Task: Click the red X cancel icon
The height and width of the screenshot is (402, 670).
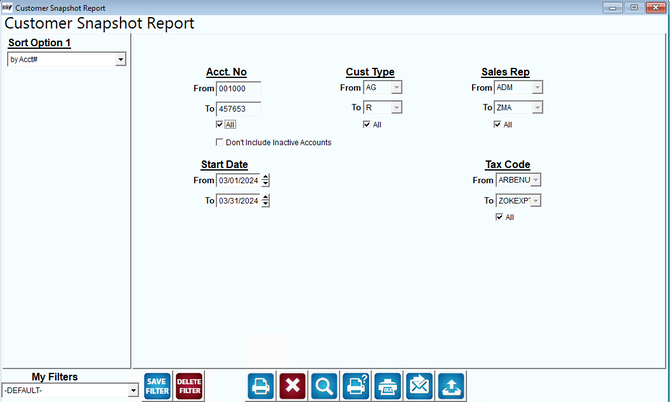Action: tap(293, 386)
